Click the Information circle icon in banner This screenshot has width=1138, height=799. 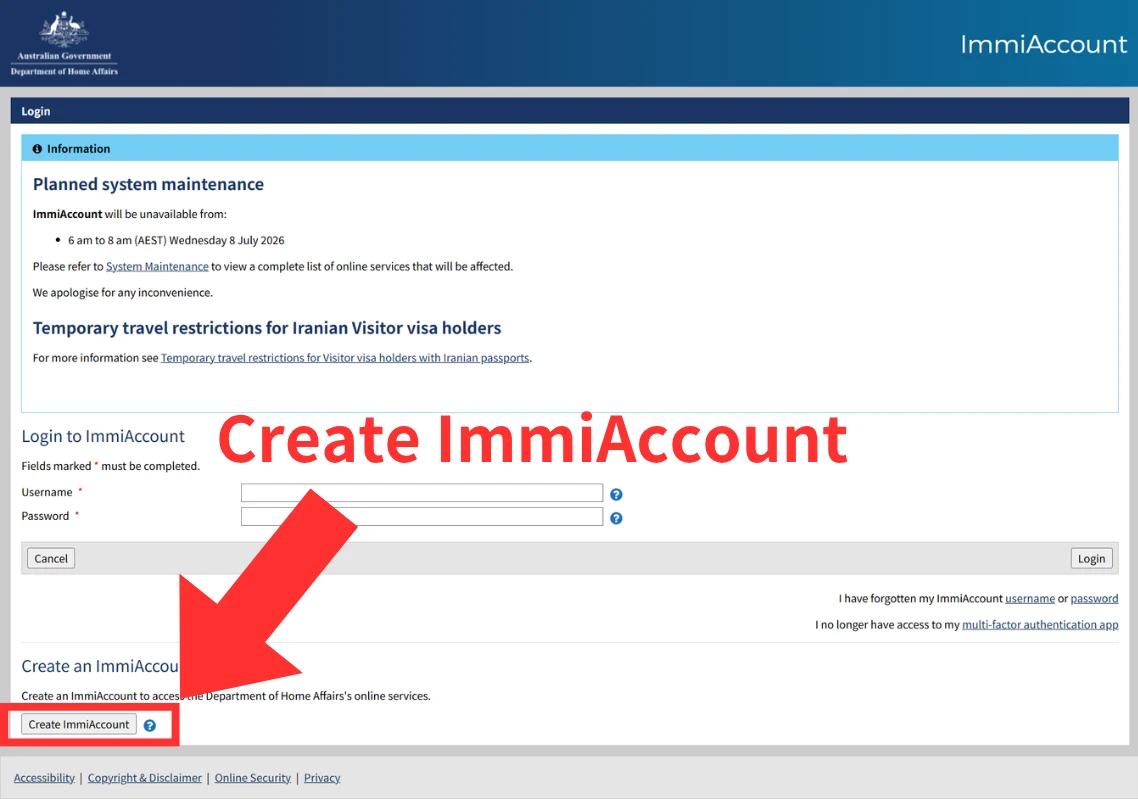tap(37, 149)
